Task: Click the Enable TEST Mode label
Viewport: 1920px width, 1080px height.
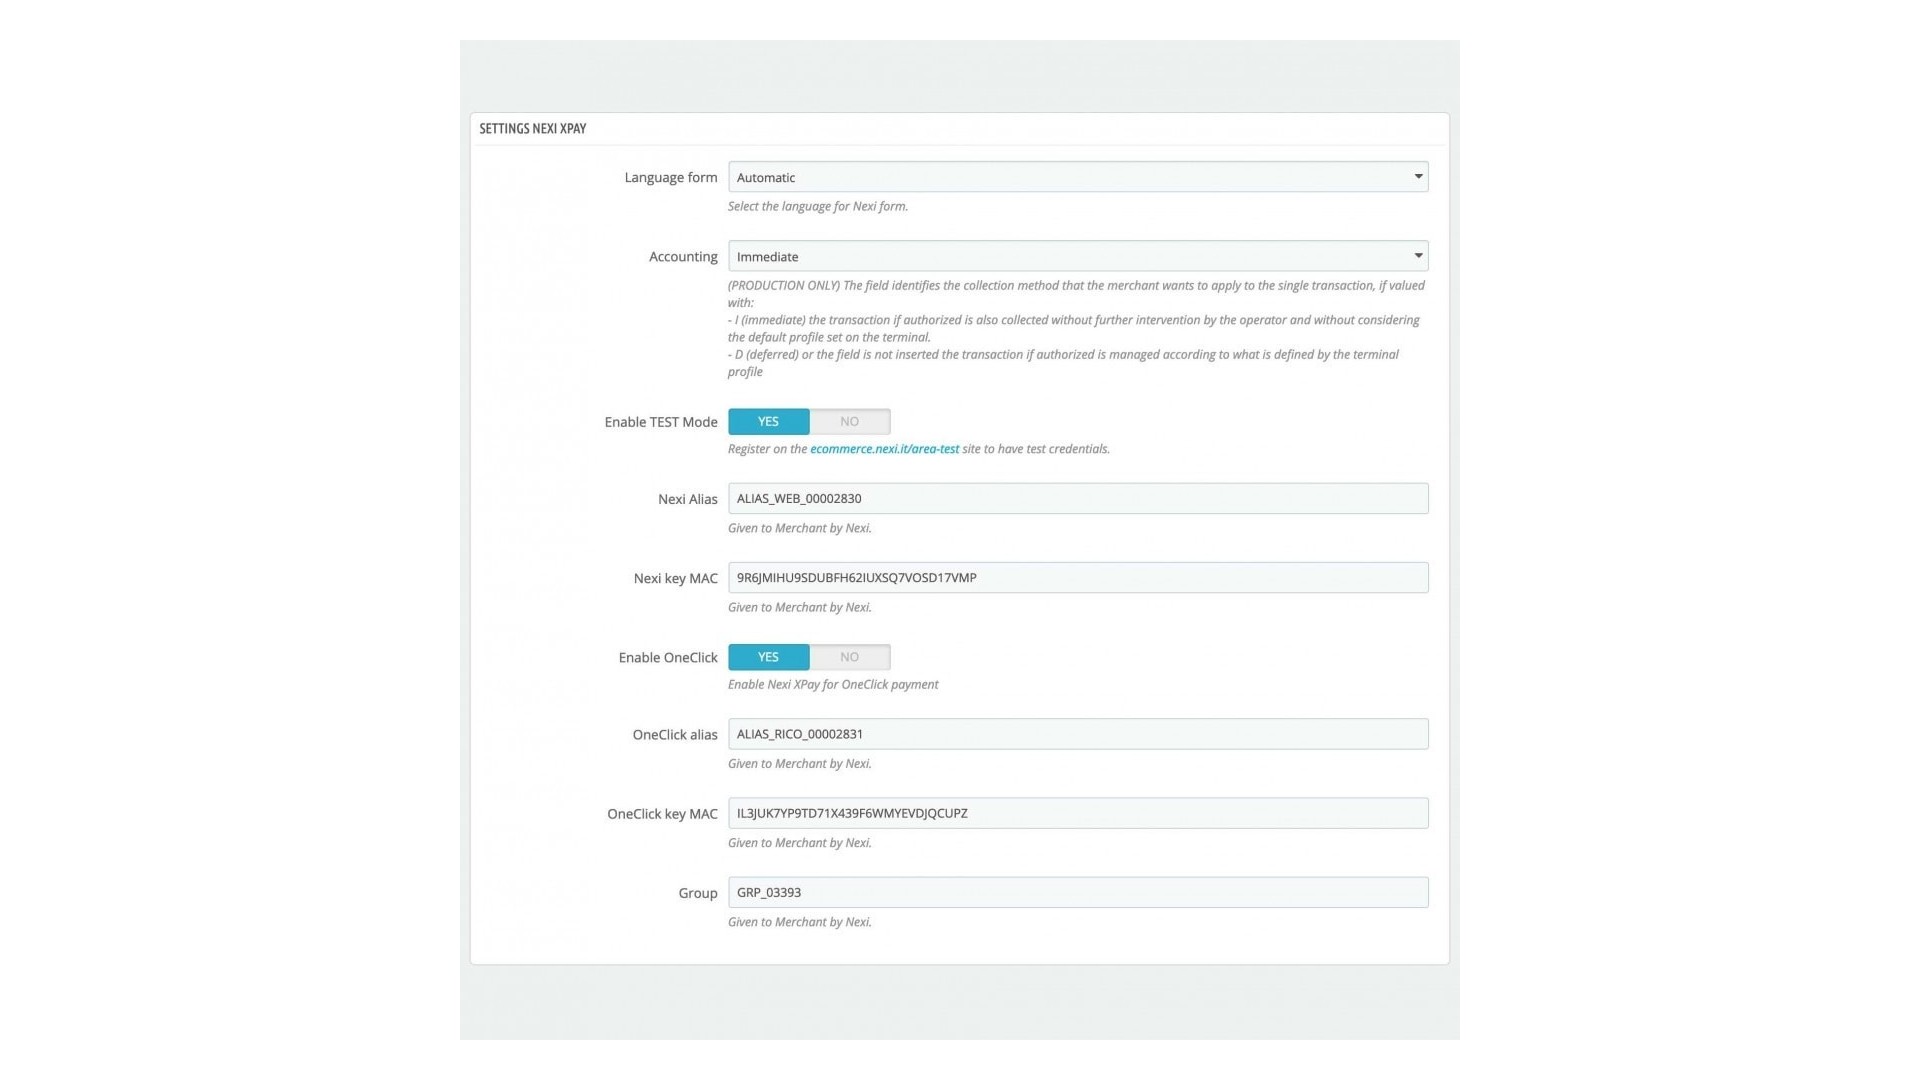Action: point(660,421)
